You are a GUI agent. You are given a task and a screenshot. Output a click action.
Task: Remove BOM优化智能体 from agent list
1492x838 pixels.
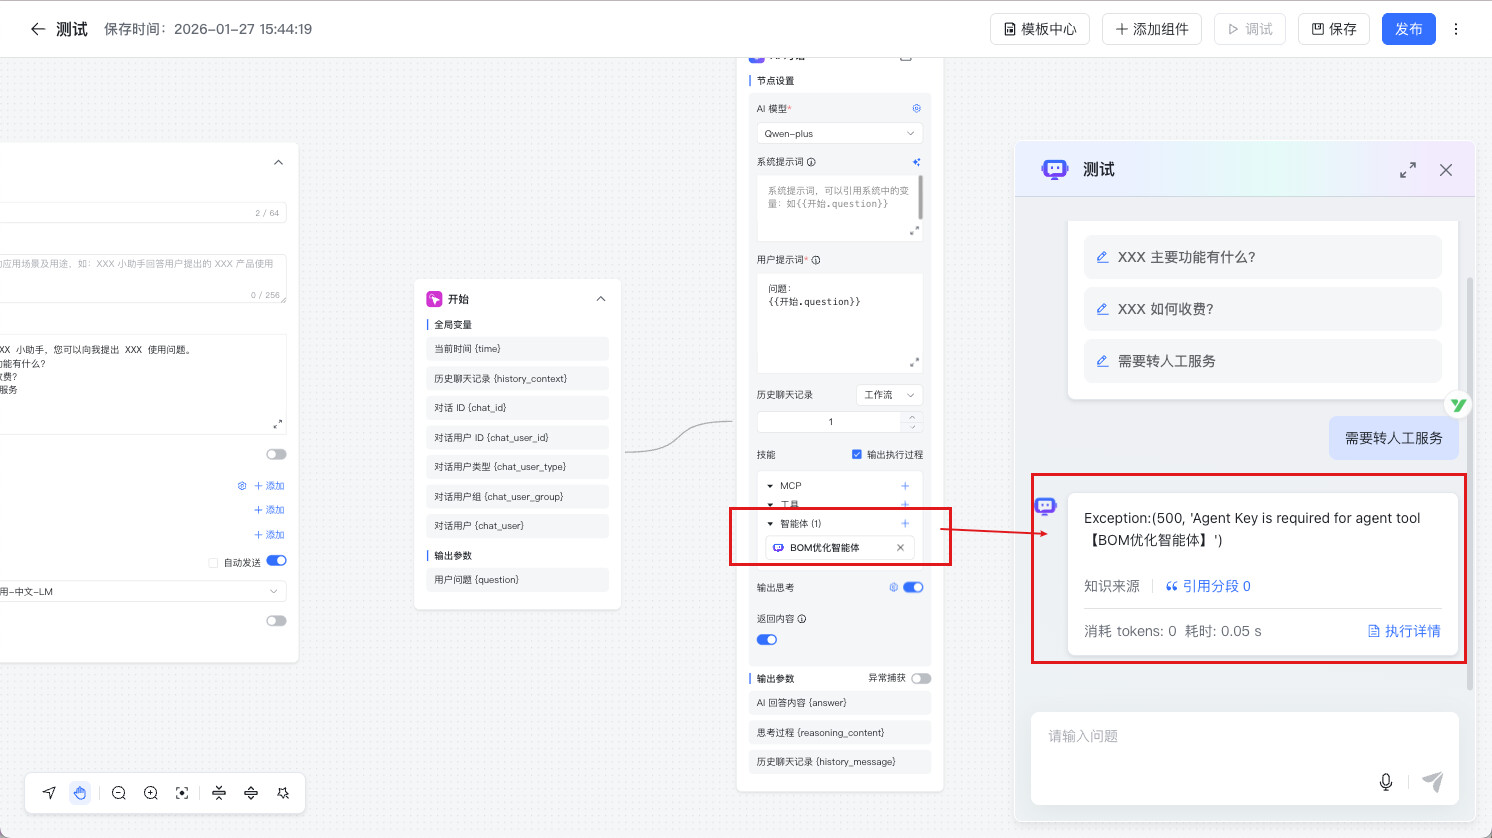click(900, 548)
